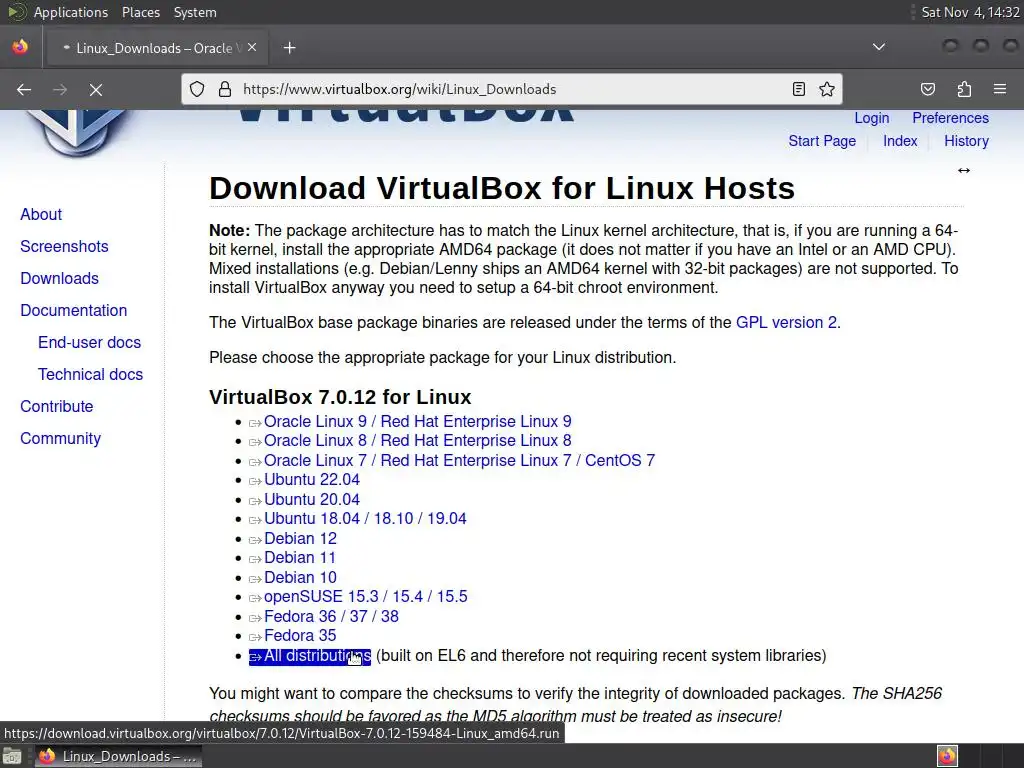
Task: Select the Linux_Downloads browser tab
Action: click(157, 48)
